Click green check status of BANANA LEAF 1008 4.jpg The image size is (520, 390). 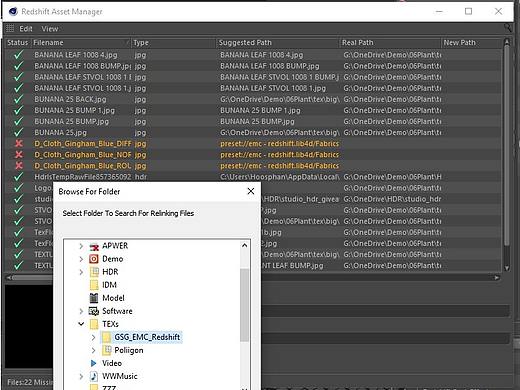click(19, 55)
